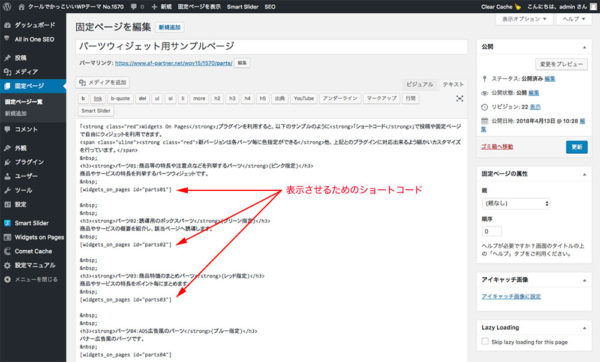Click the WordPress logo in admin bar

tap(7, 7)
